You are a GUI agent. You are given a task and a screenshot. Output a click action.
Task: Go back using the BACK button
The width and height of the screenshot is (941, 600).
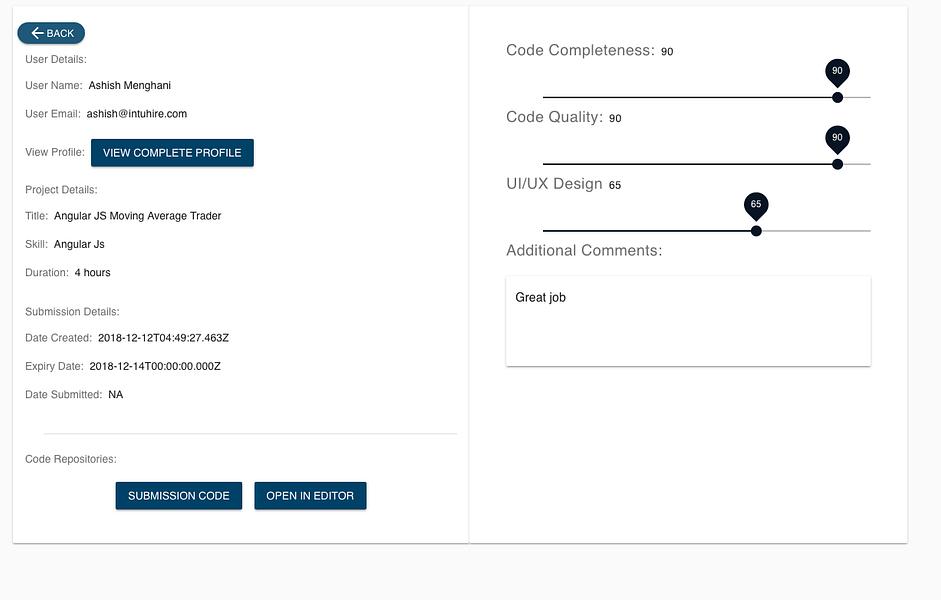[x=51, y=33]
